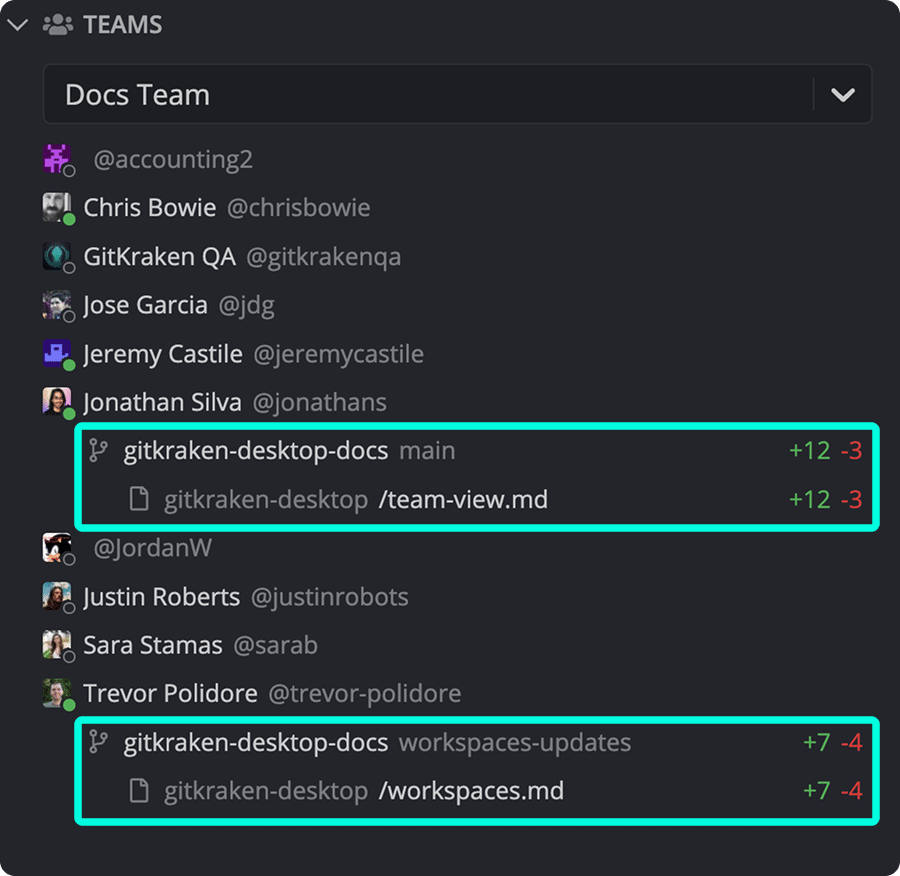The image size is (900, 876).
Task: Select the gitkraken-desktop-docs main branch row
Action: coord(300,450)
